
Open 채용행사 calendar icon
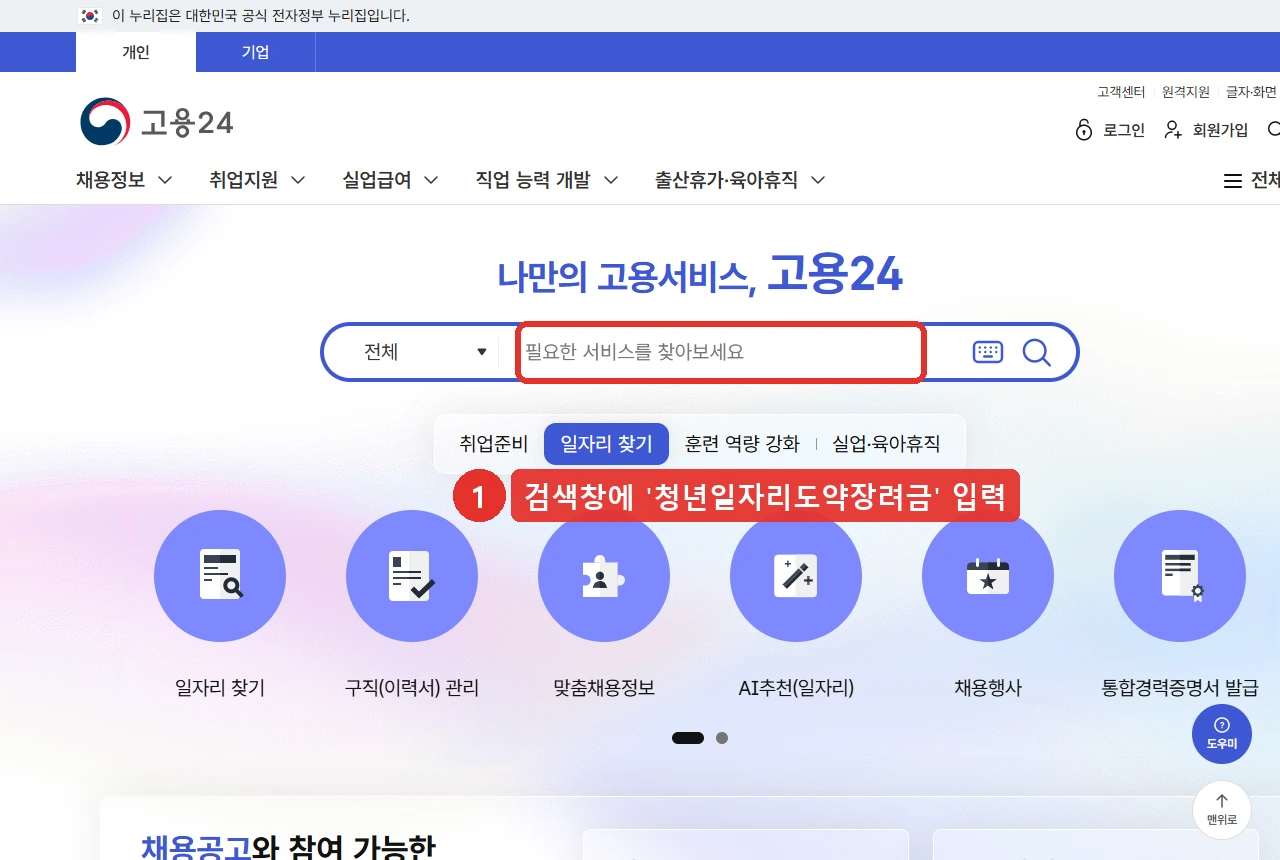point(988,576)
